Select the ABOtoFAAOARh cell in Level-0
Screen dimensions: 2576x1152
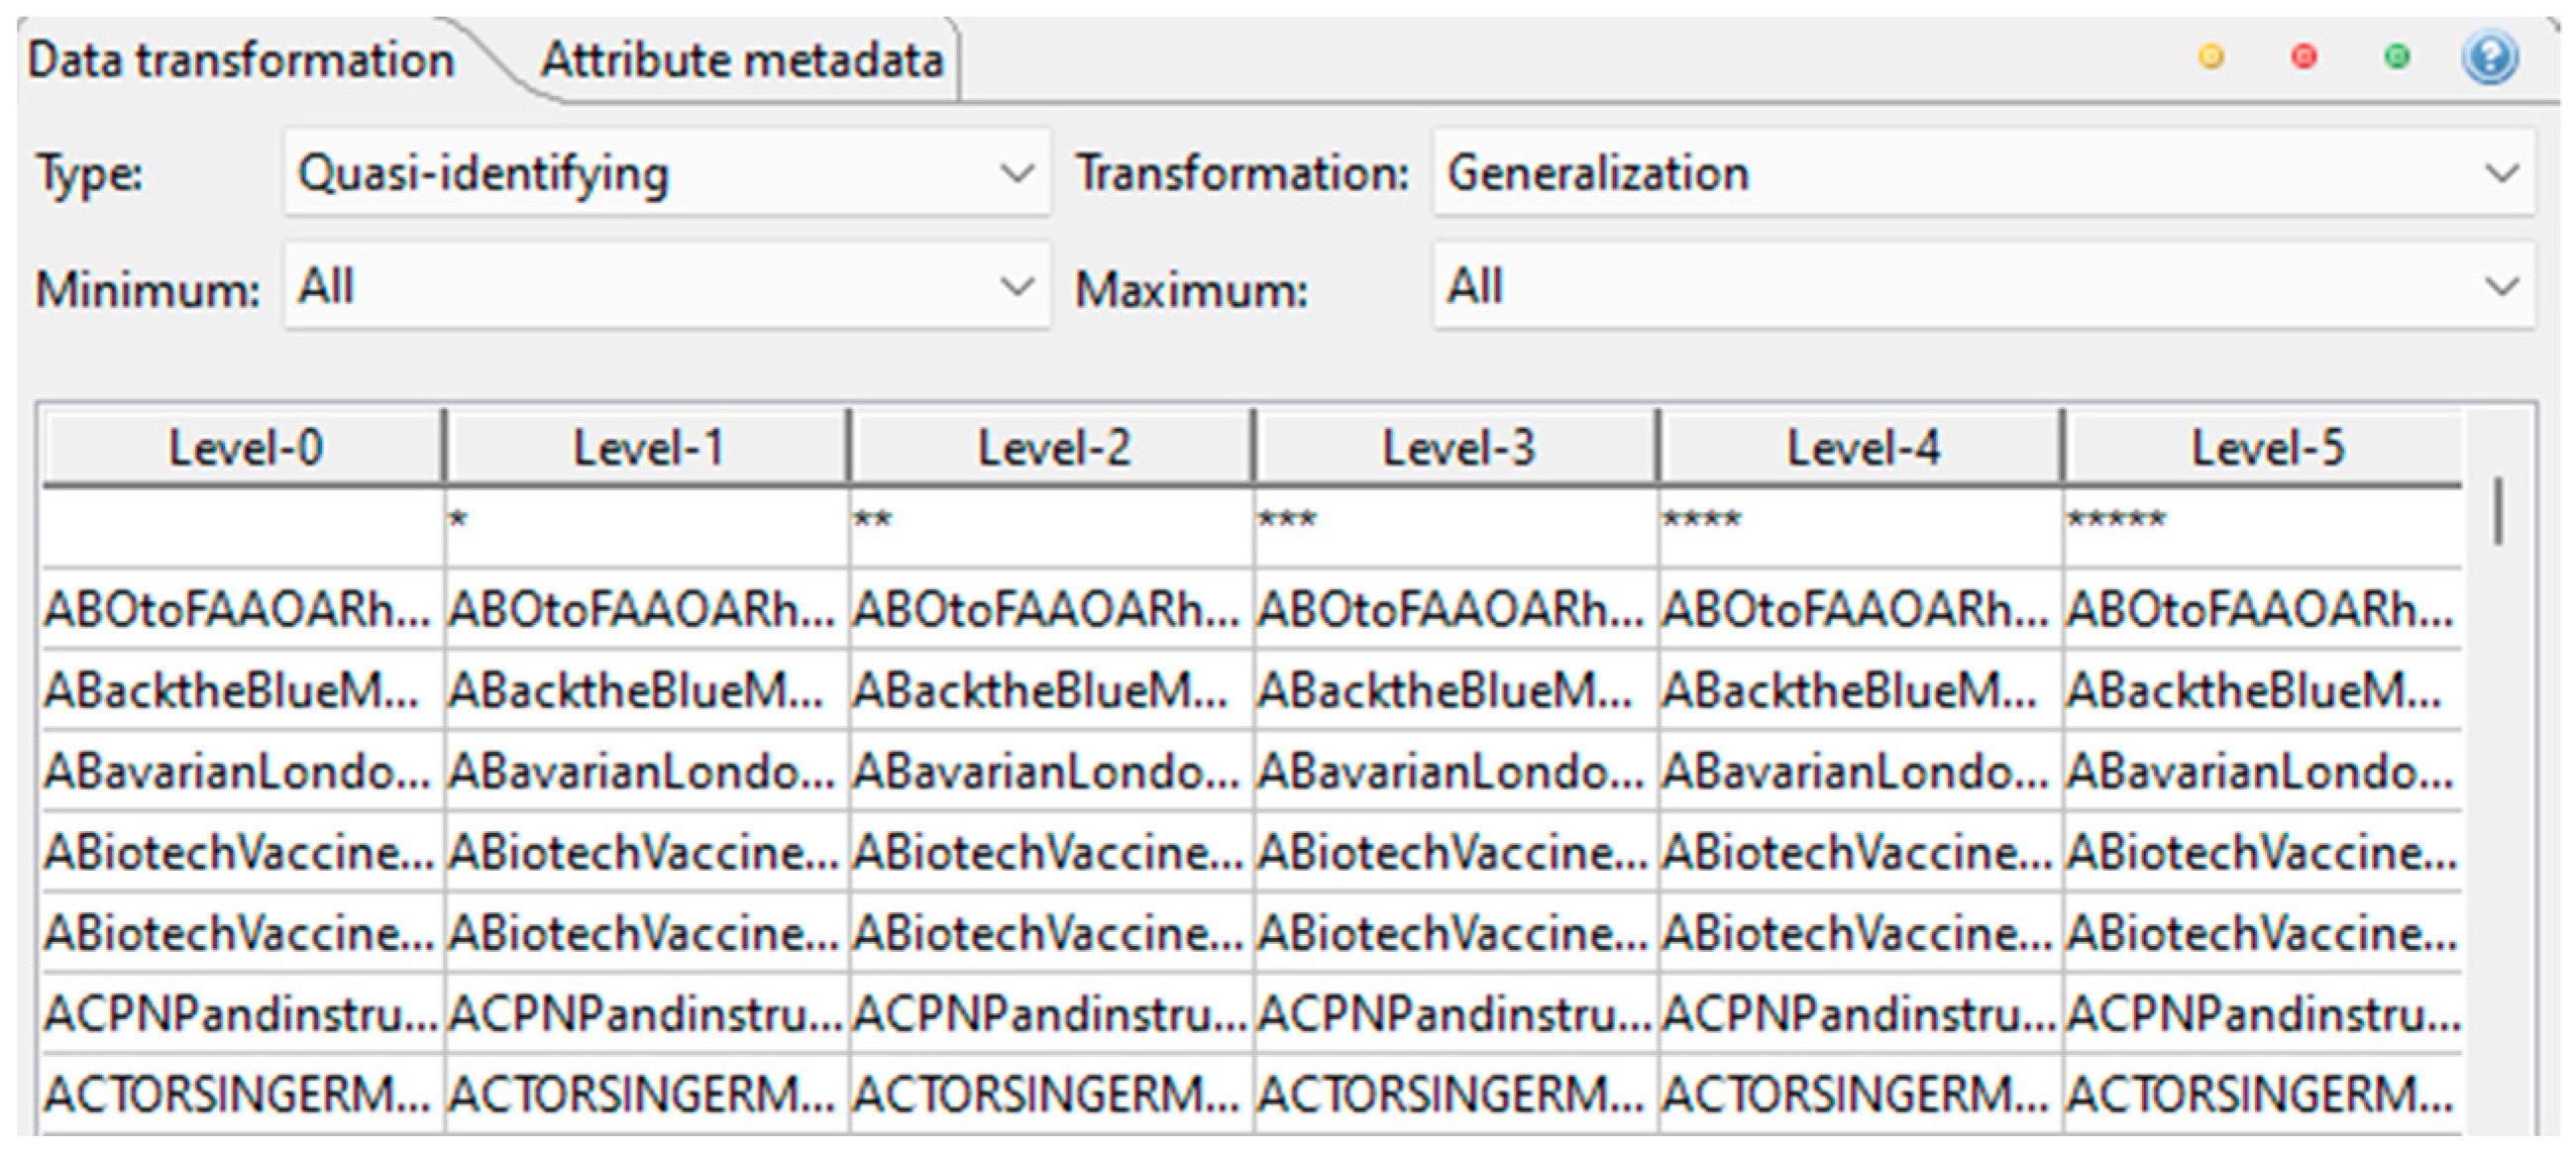click(238, 609)
